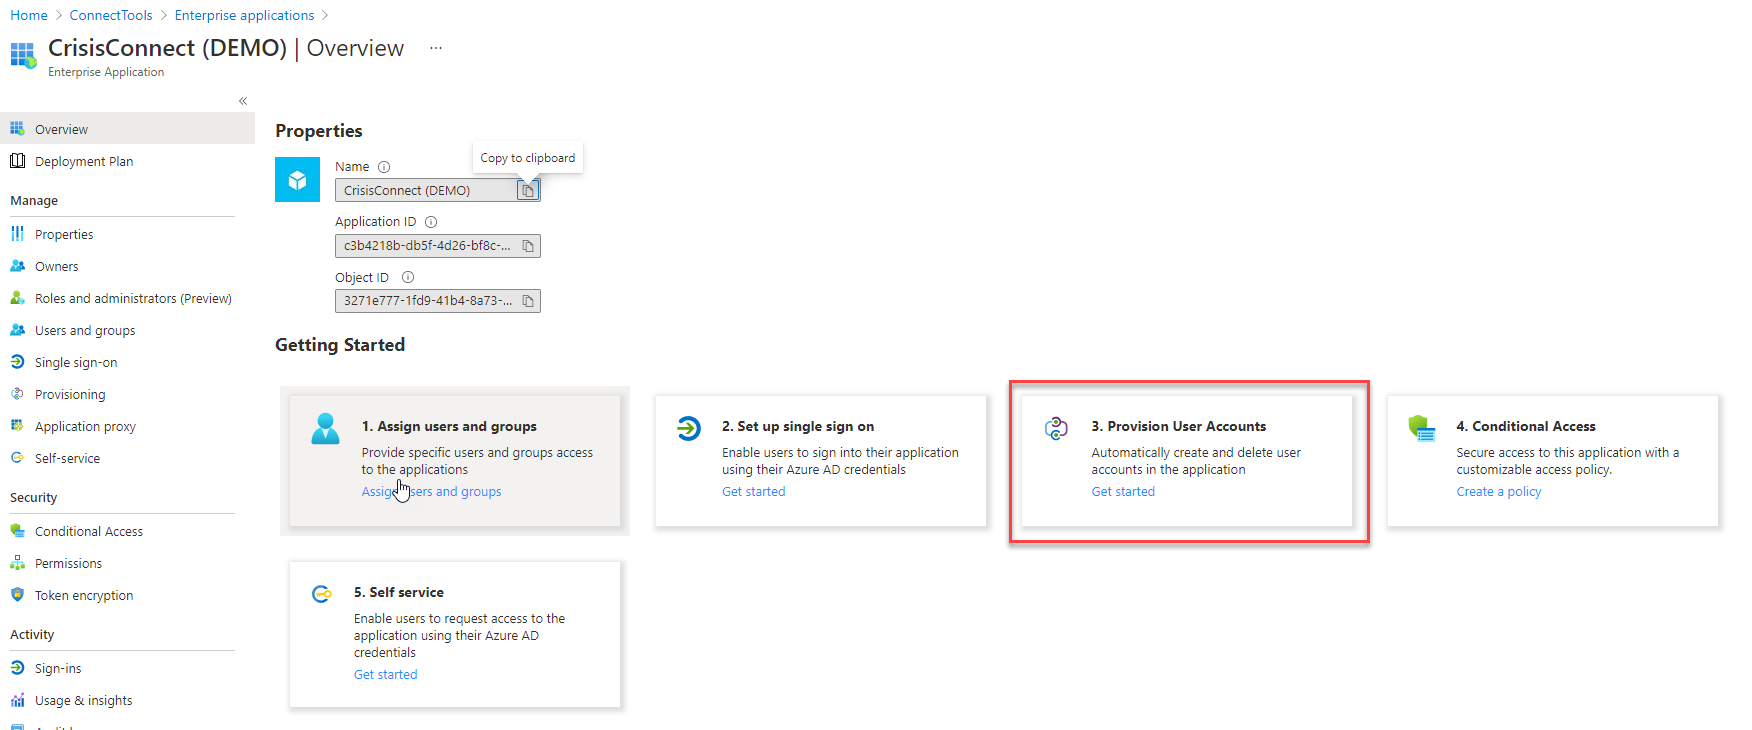Click the Self service card icon

click(x=321, y=594)
